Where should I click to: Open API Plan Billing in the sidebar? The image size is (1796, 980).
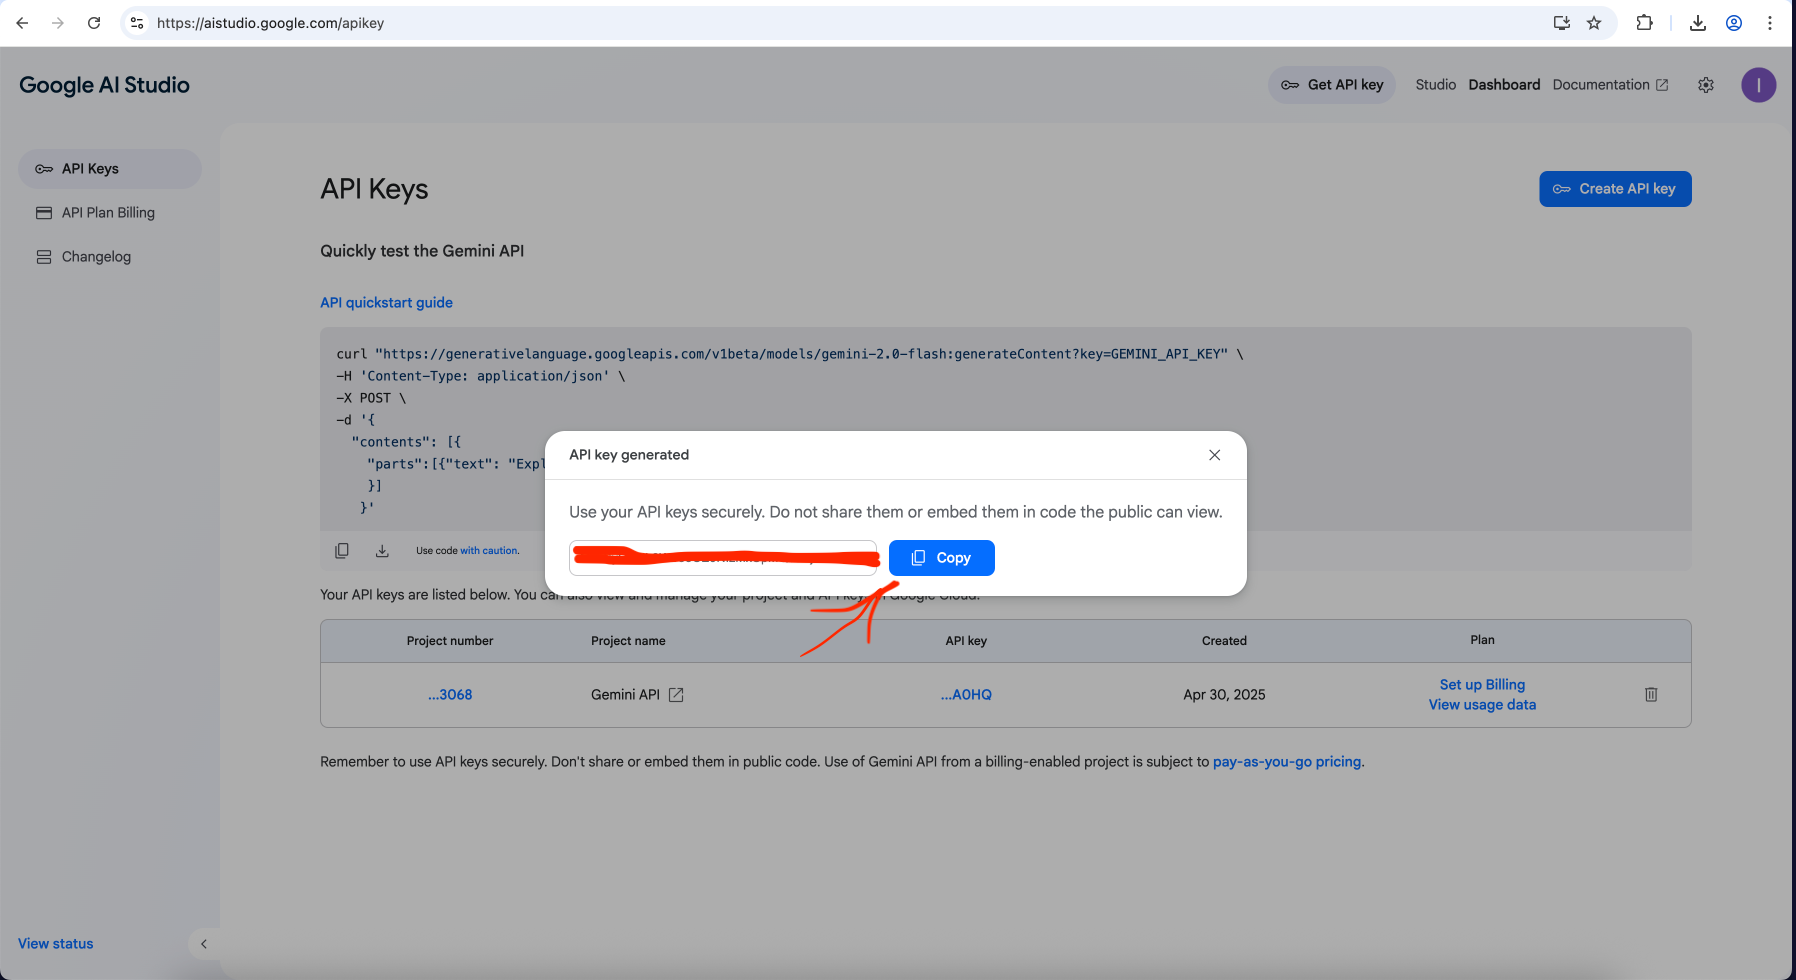point(110,213)
